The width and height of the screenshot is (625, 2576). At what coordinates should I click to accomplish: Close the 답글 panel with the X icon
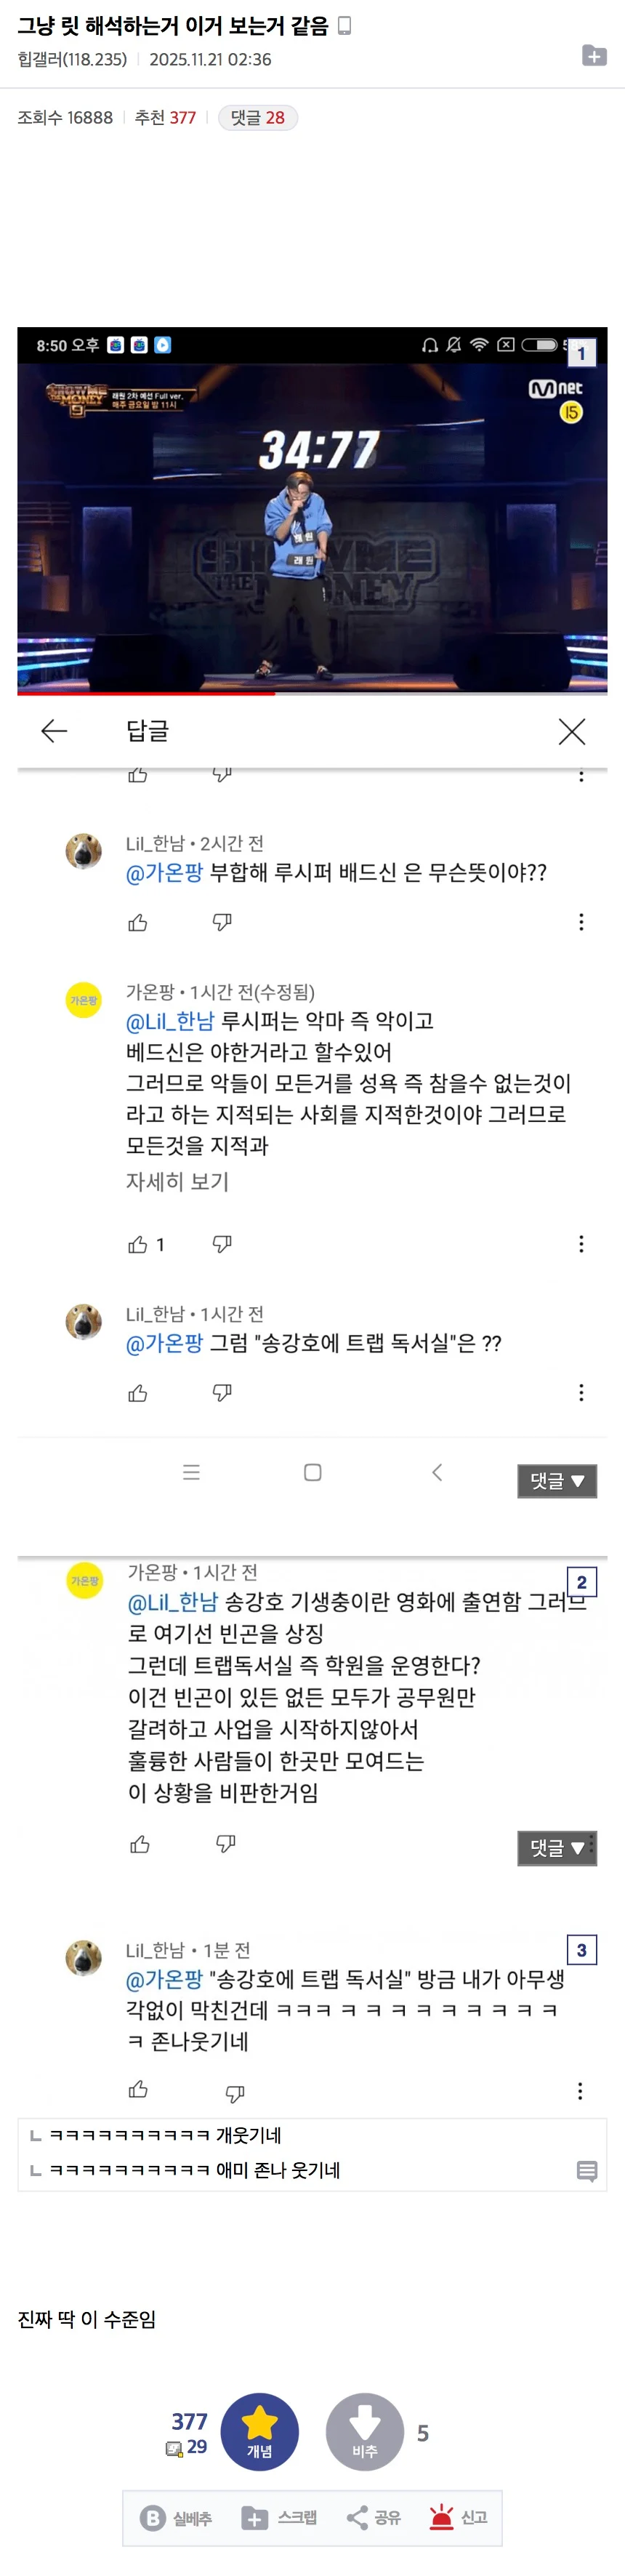click(571, 731)
